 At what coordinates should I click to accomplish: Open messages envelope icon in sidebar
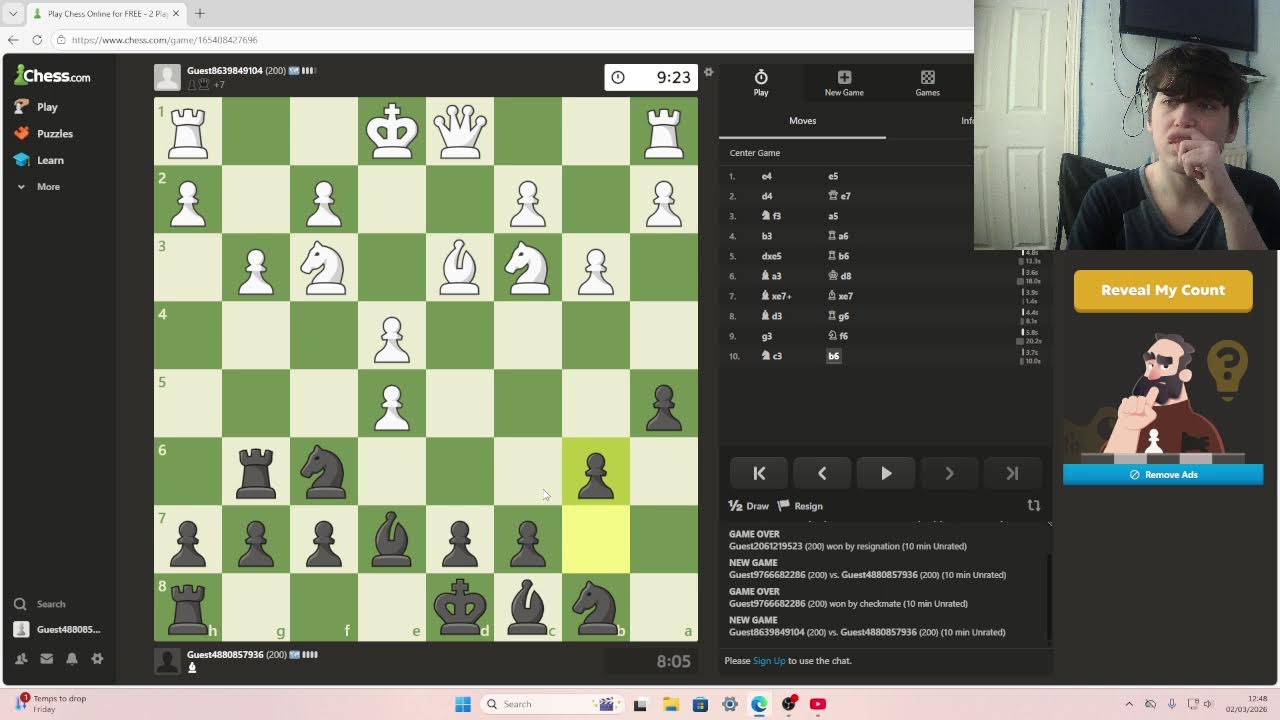(x=46, y=658)
